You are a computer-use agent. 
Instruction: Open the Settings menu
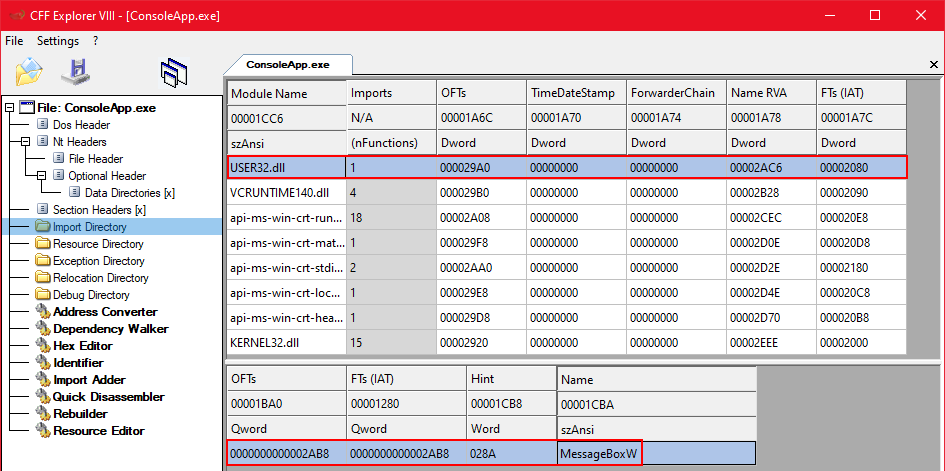click(x=57, y=41)
